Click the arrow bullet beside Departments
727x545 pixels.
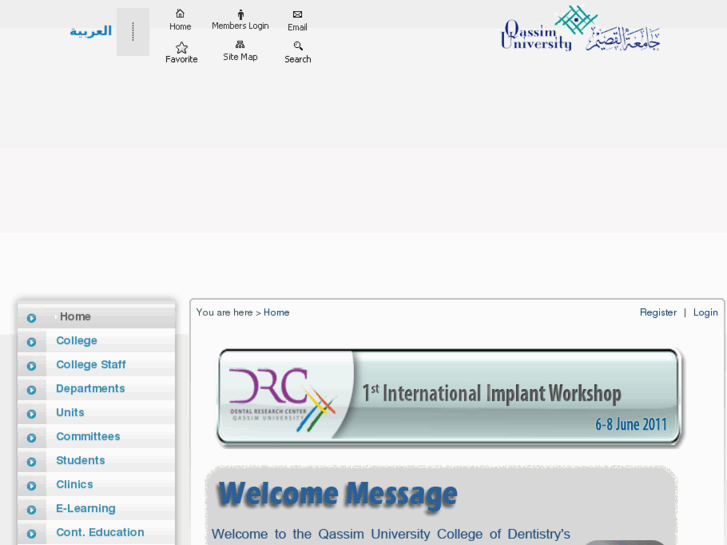(31, 390)
